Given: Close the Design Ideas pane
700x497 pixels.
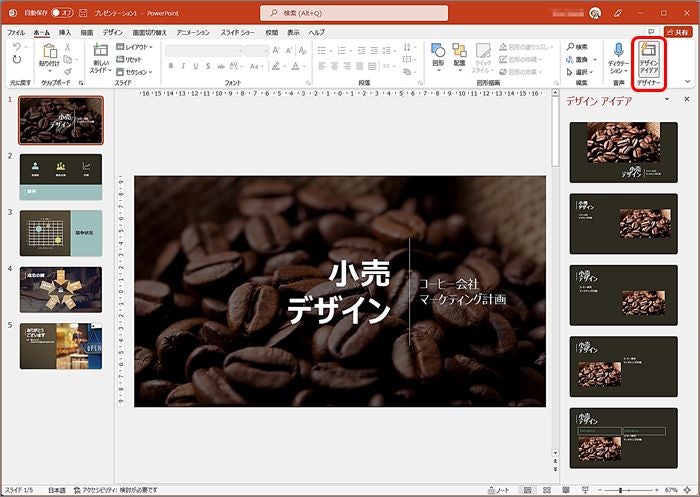Looking at the screenshot, I should pyautogui.click(x=686, y=101).
